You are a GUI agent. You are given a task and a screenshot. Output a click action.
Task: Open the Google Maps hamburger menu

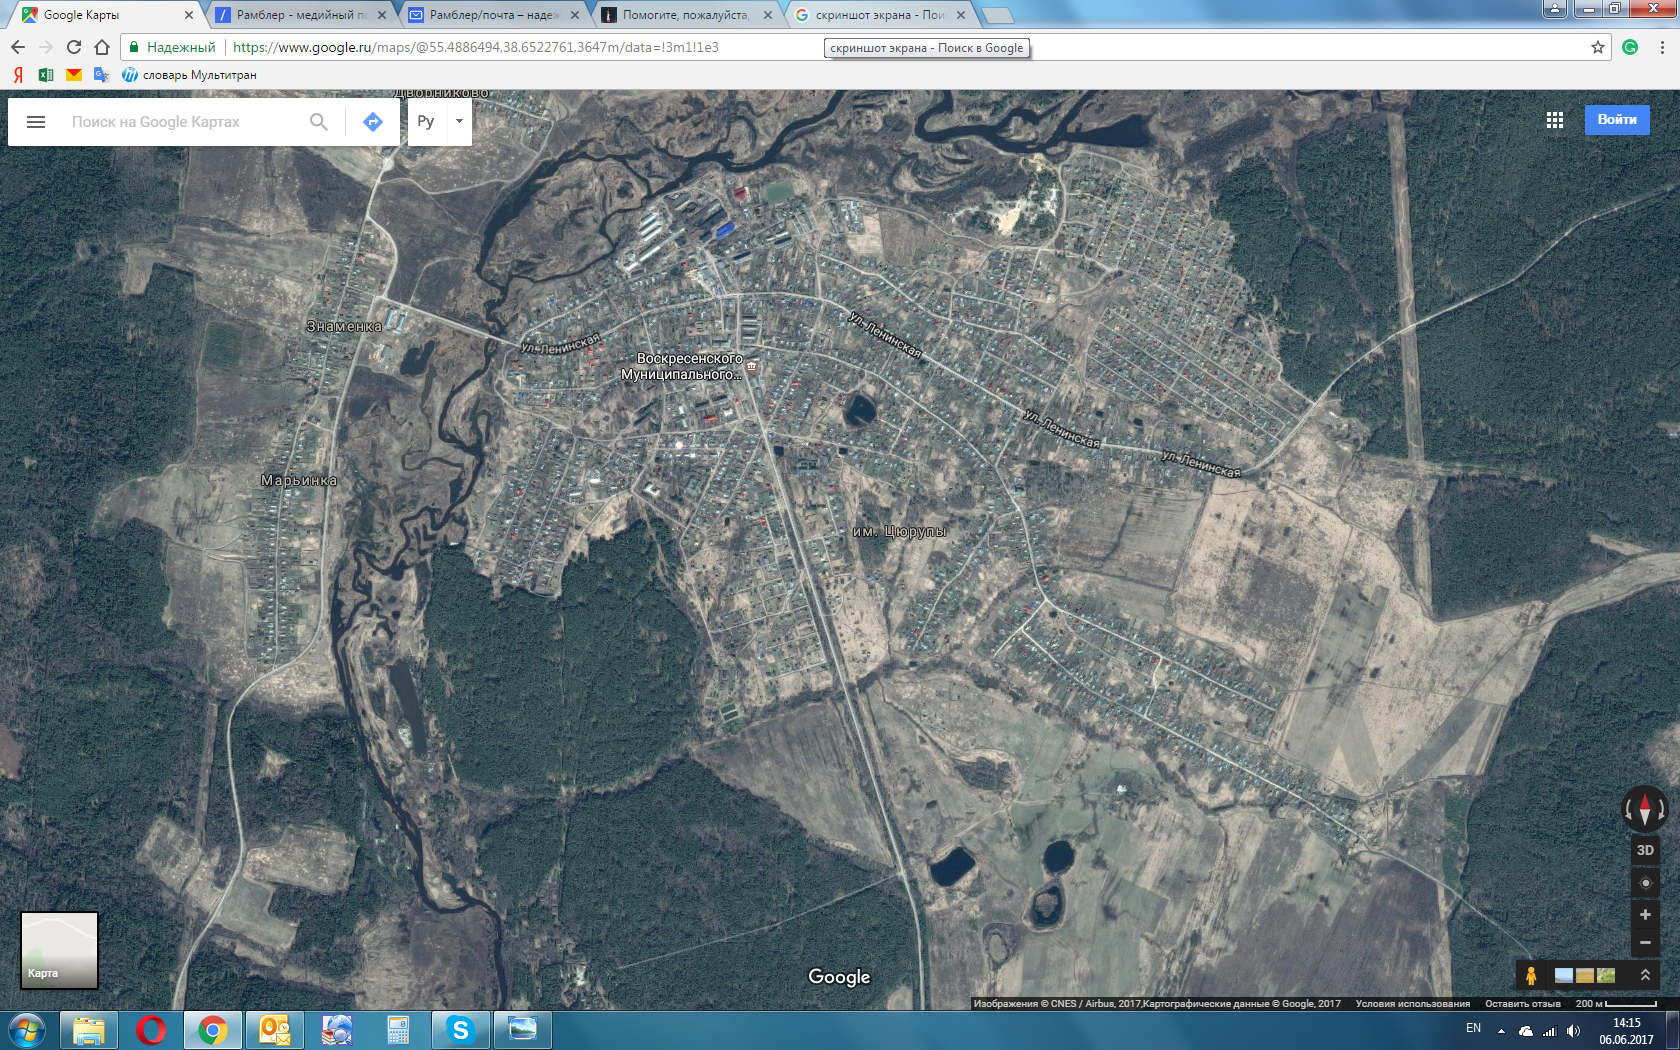tap(36, 122)
